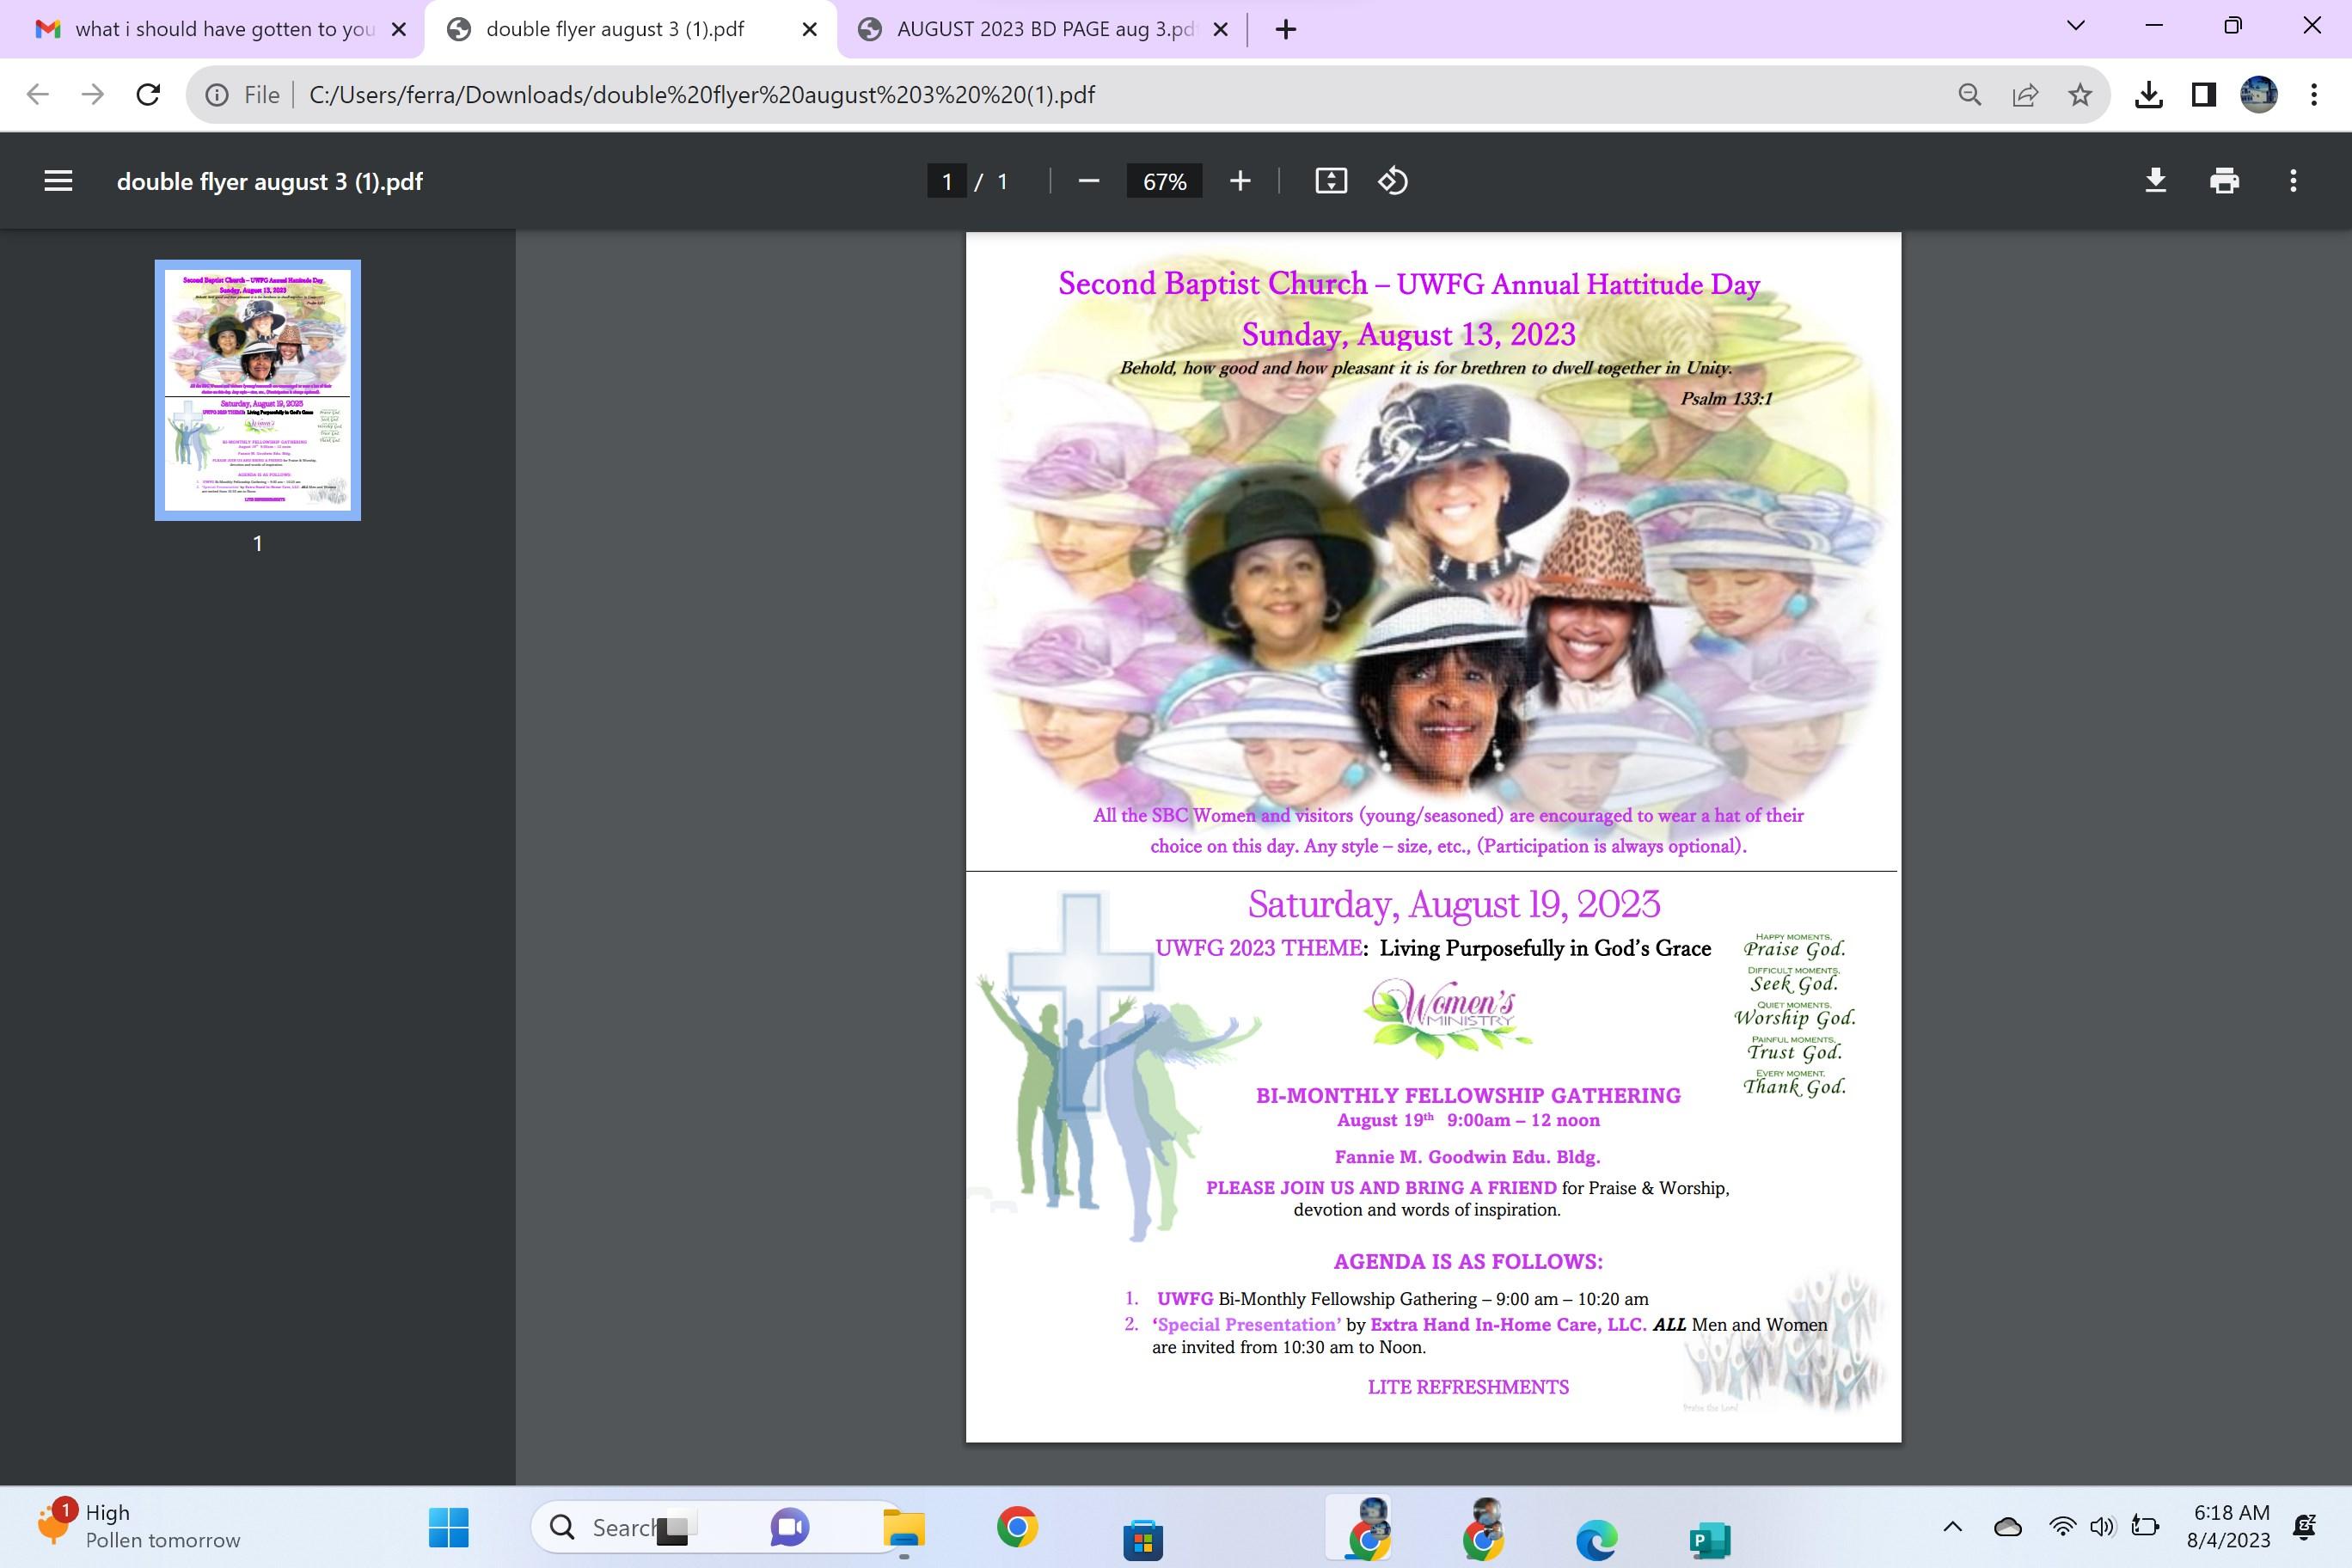Toggle the Chrome side panel
Screen dimensions: 2352x1568
coord(2204,95)
